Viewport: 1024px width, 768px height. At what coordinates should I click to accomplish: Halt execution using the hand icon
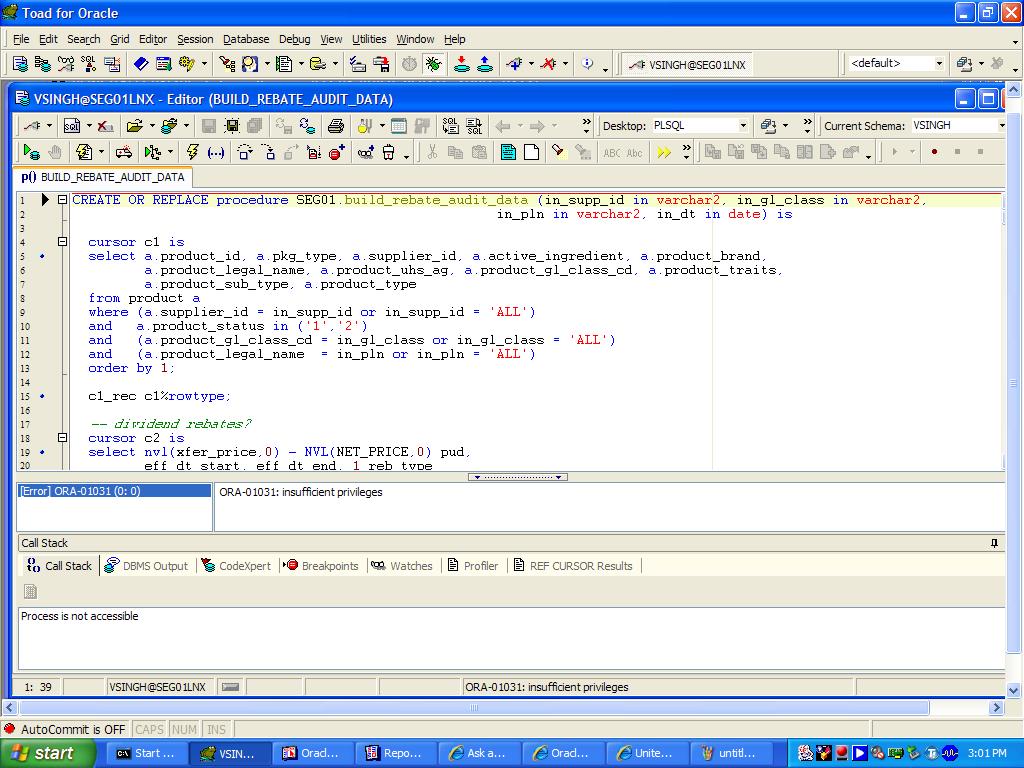tap(53, 152)
